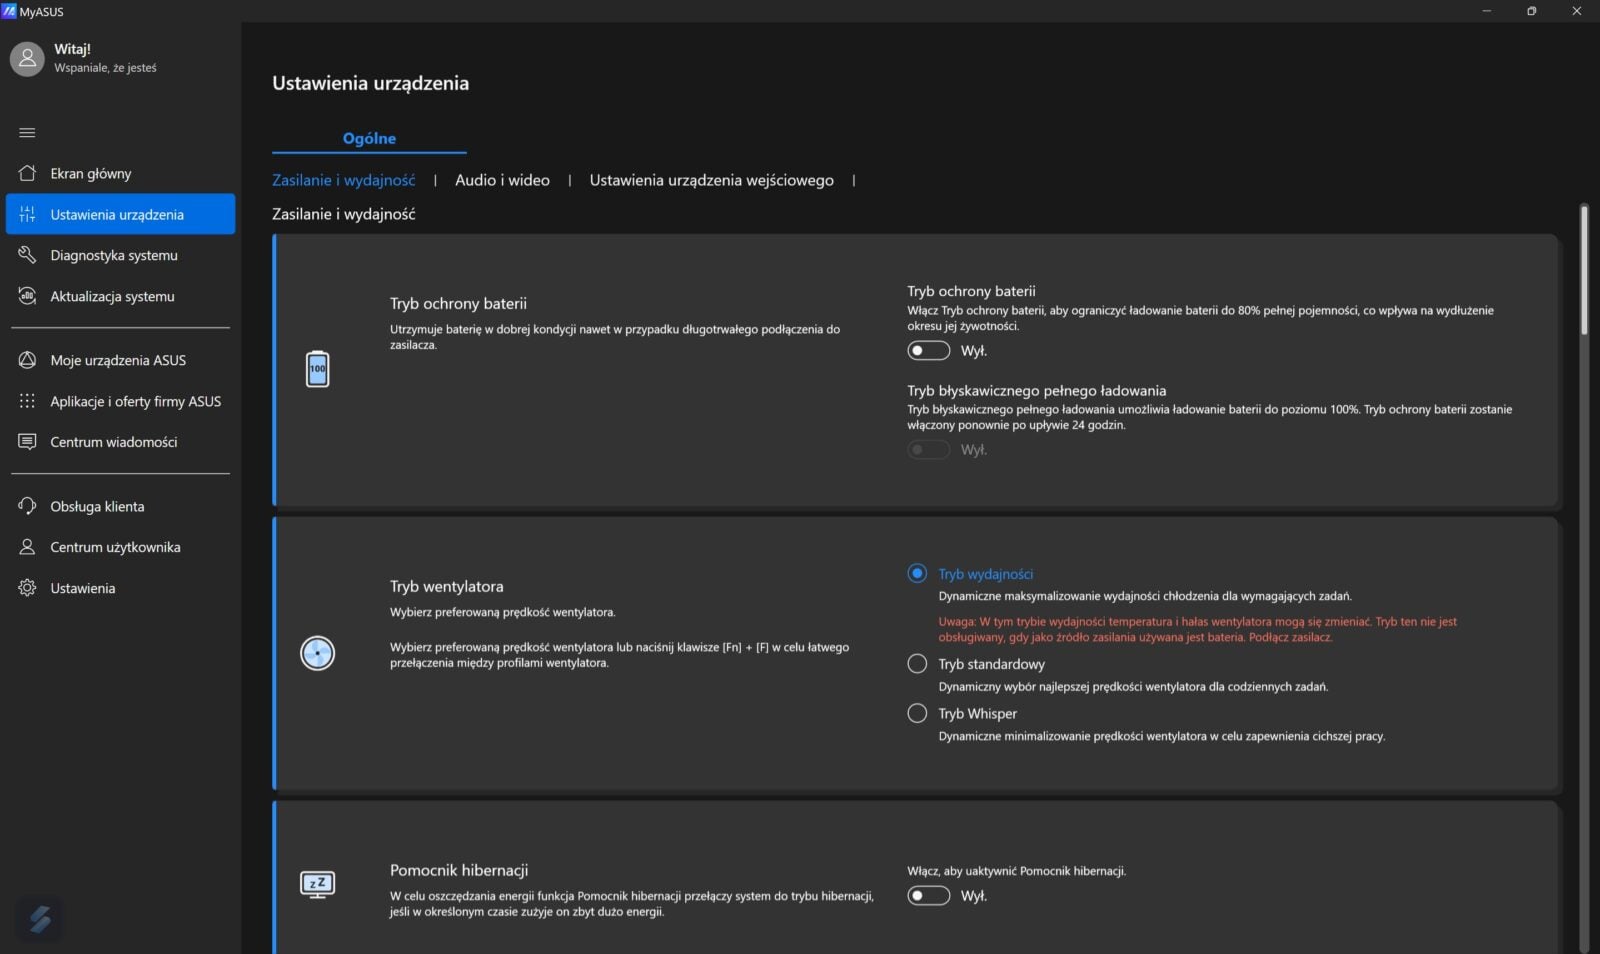Minimize the MyASUS window
The width and height of the screenshot is (1600, 954).
point(1486,11)
